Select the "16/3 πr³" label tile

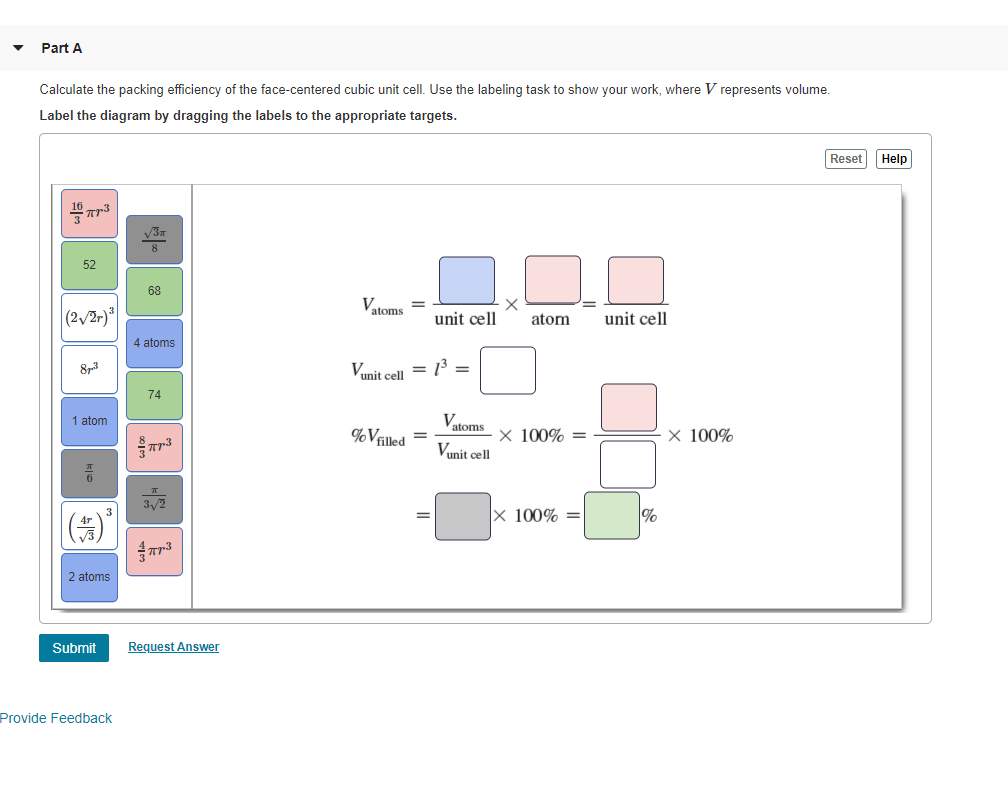(x=89, y=213)
